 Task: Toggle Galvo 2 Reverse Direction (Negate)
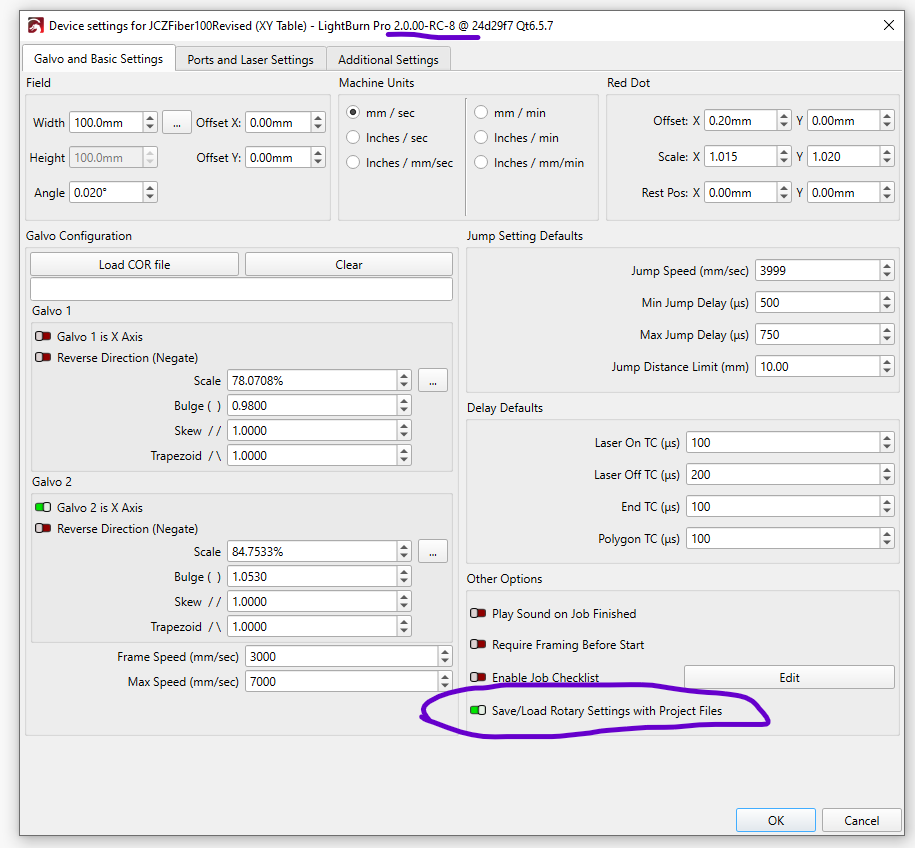click(x=43, y=528)
